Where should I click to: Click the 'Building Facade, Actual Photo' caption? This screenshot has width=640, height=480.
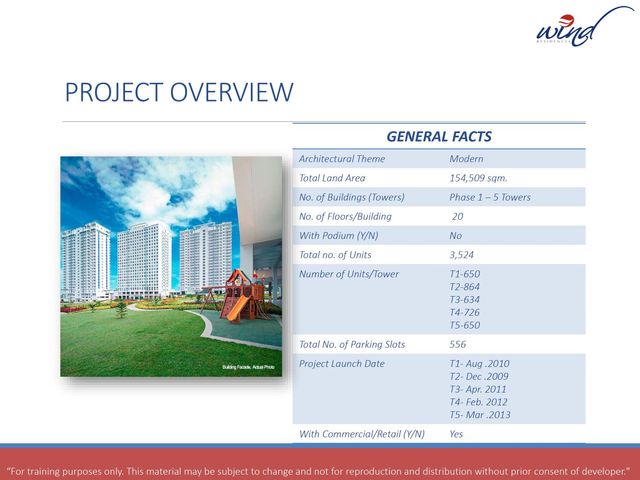coord(248,367)
